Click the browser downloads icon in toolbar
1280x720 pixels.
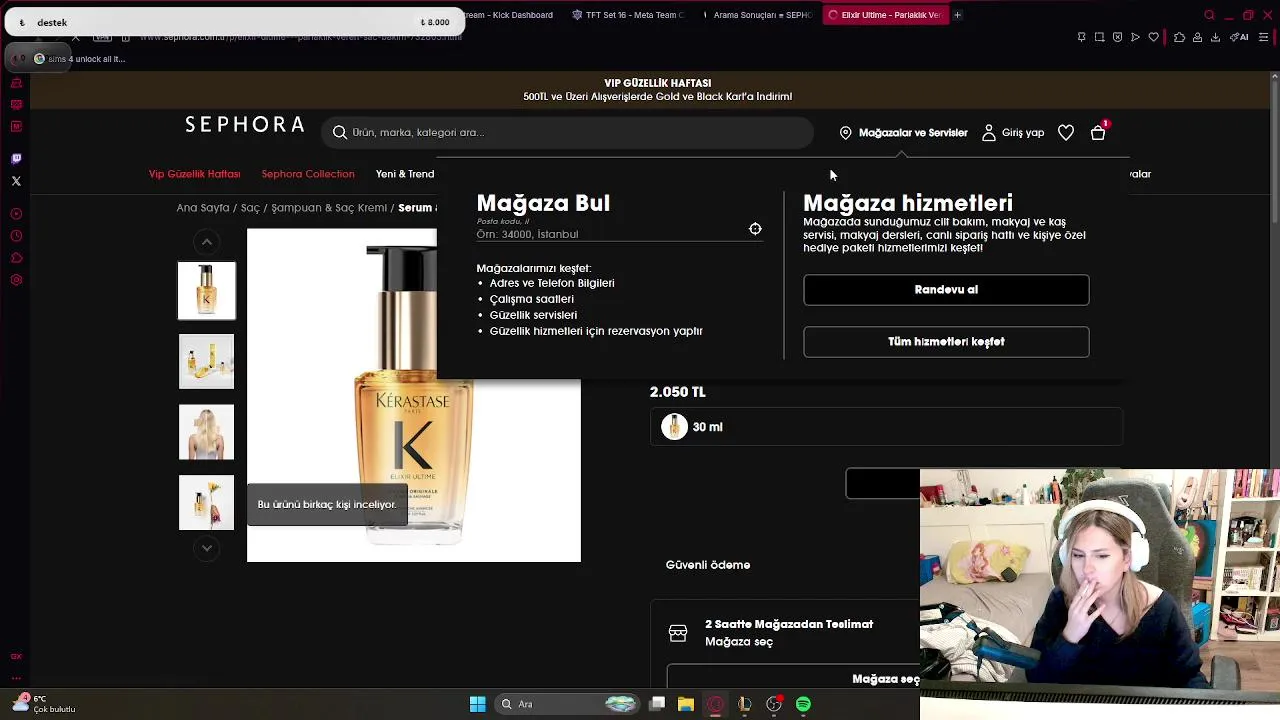pyautogui.click(x=1215, y=37)
